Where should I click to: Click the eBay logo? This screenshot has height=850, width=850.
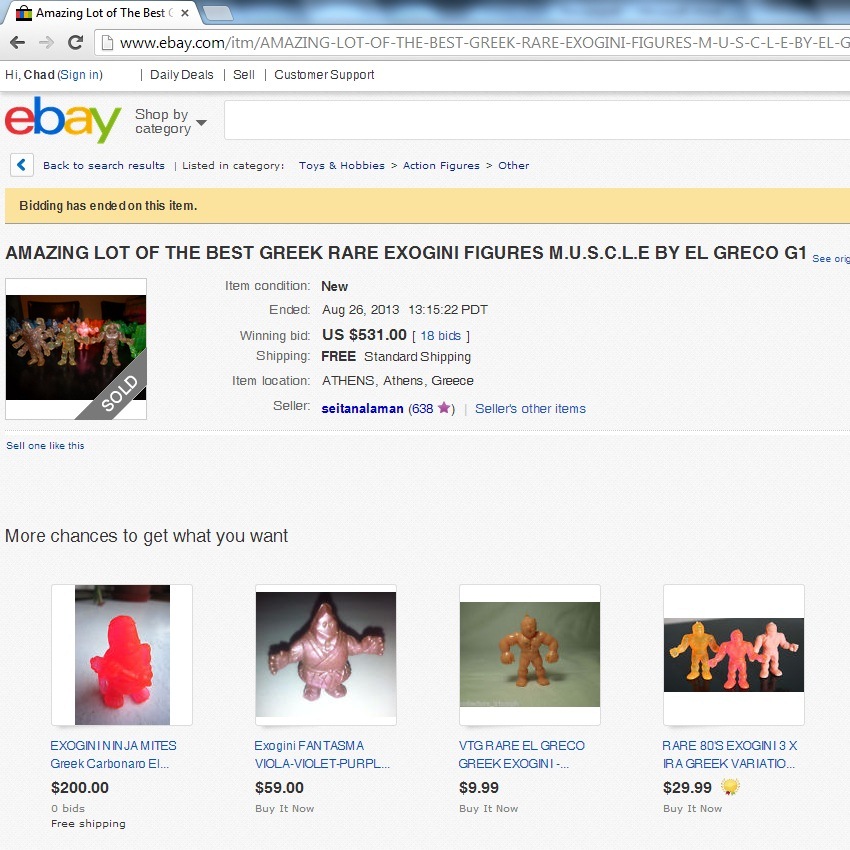(x=63, y=119)
